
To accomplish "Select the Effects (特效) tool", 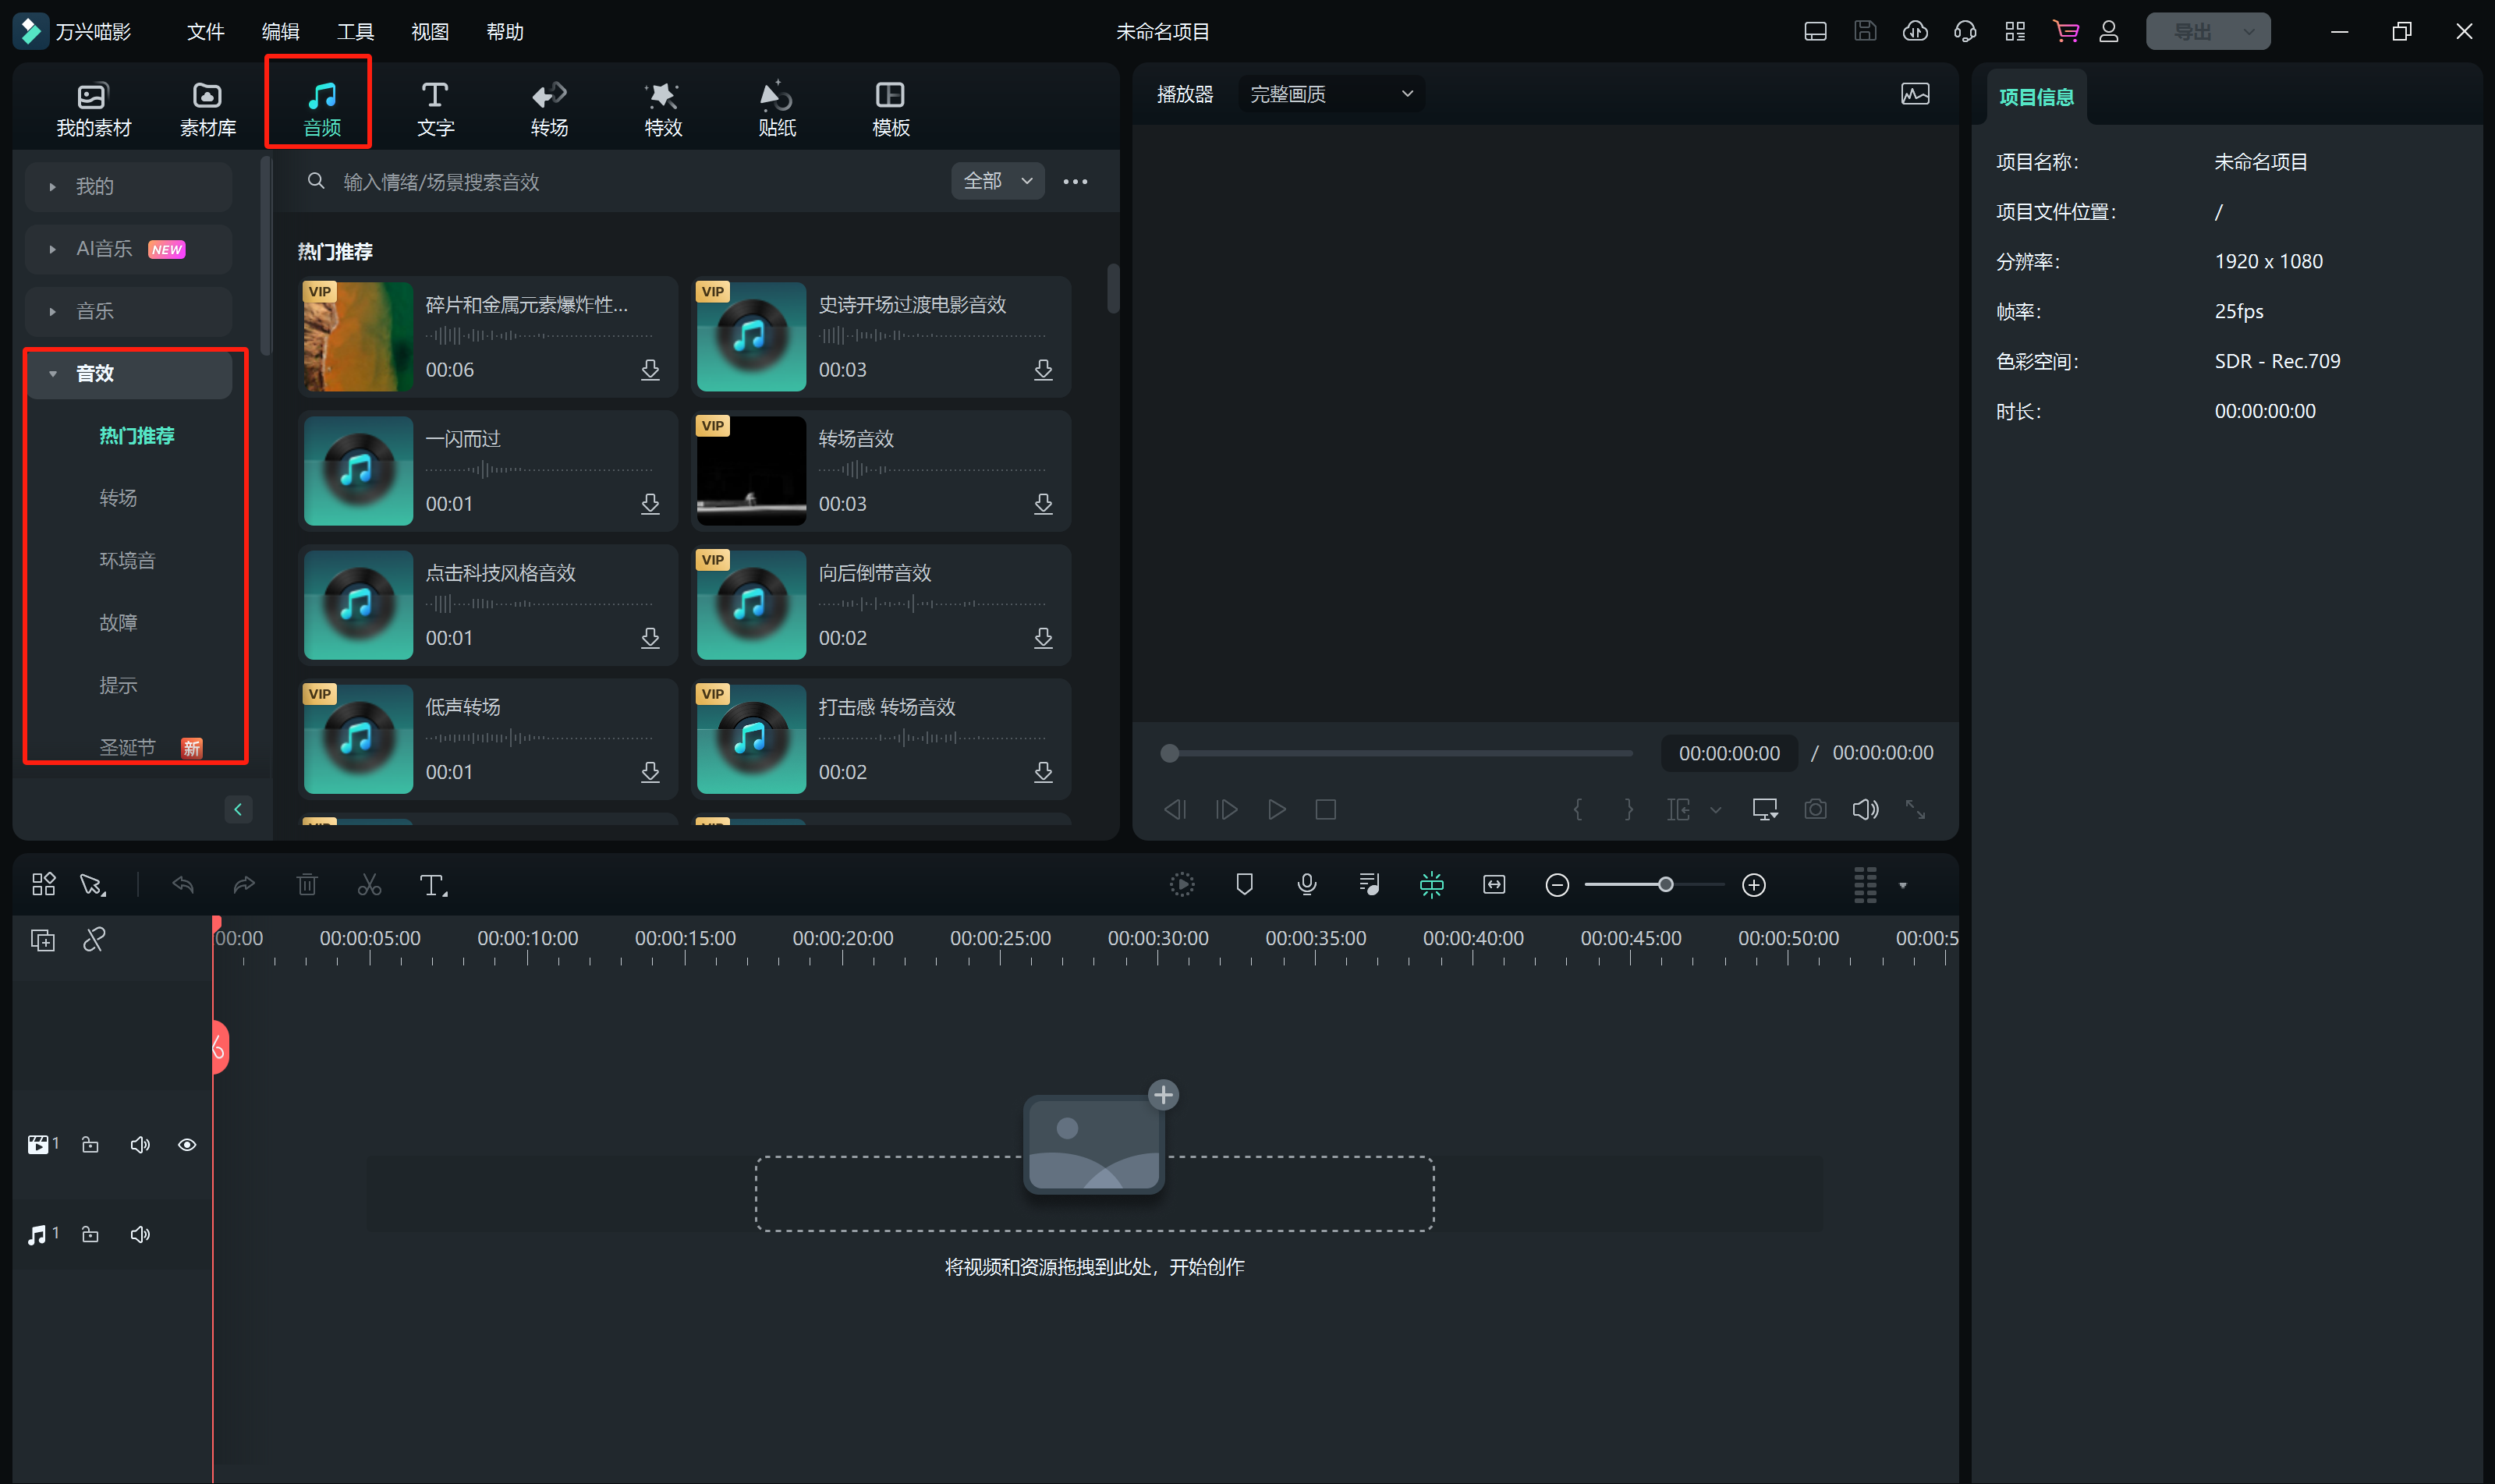I will click(x=662, y=108).
